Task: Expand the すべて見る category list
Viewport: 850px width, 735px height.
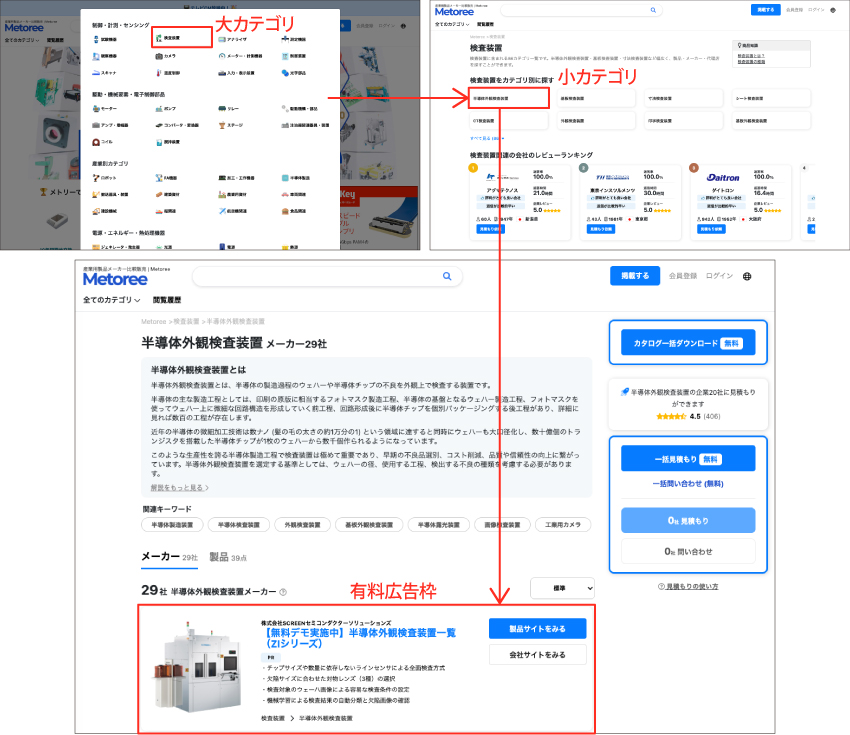Action: tap(487, 139)
